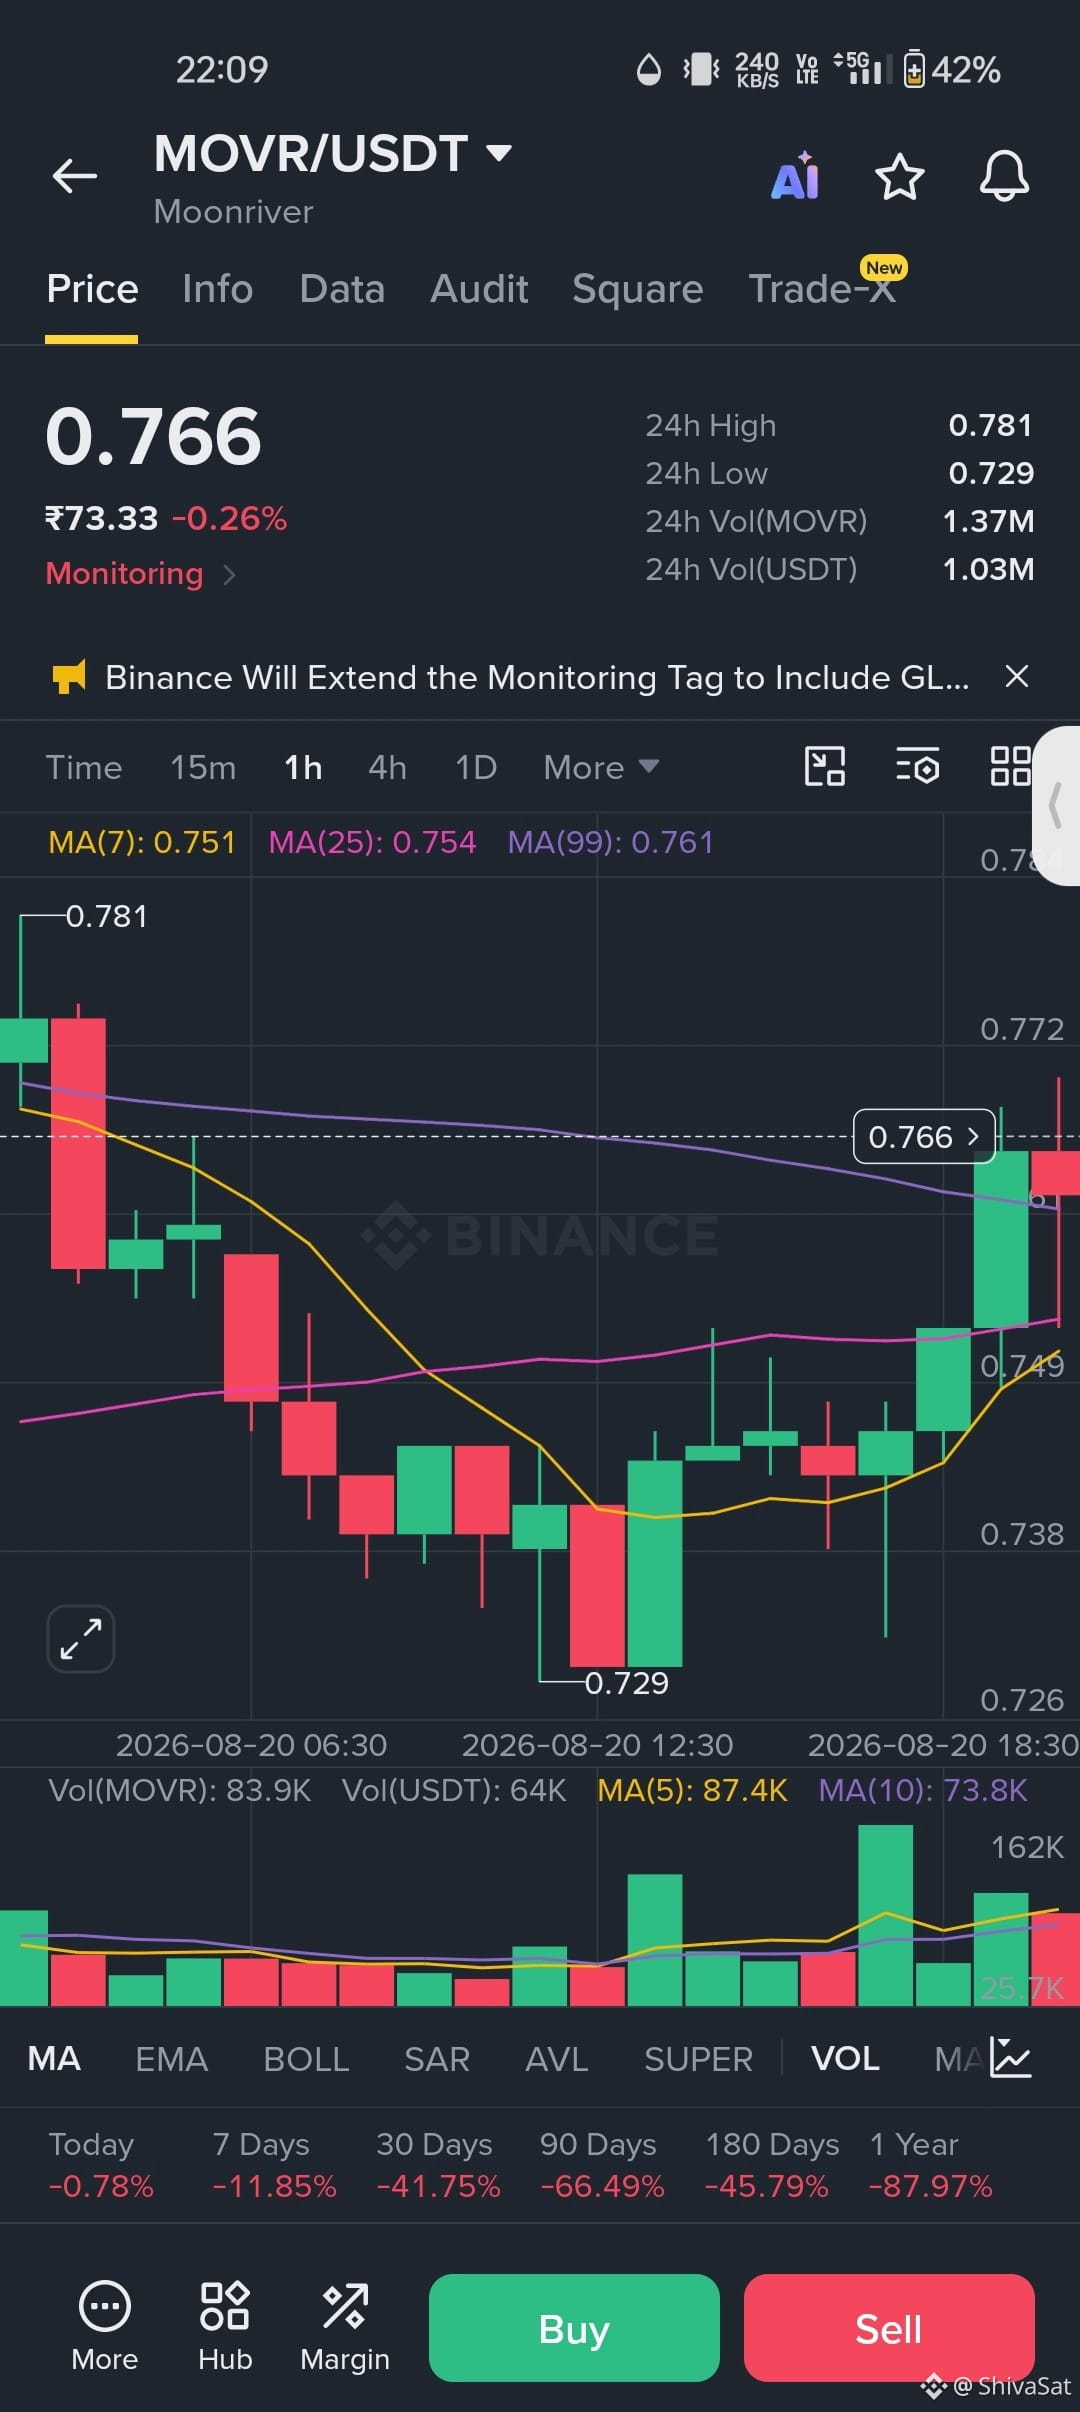Screen dimensions: 1080x2412
Task: Tap the 7 Days -11.85% performance
Action: 274,2164
